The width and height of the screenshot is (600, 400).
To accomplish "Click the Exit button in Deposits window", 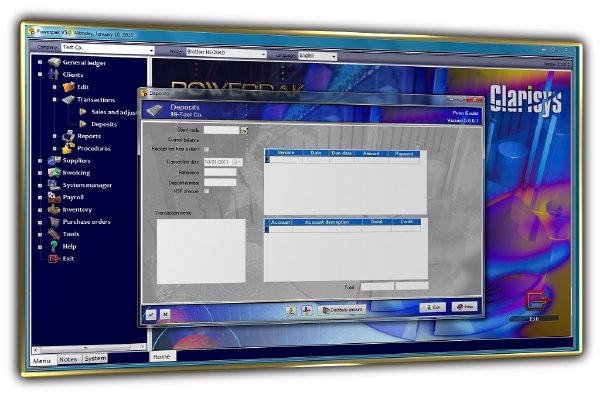I will click(433, 307).
